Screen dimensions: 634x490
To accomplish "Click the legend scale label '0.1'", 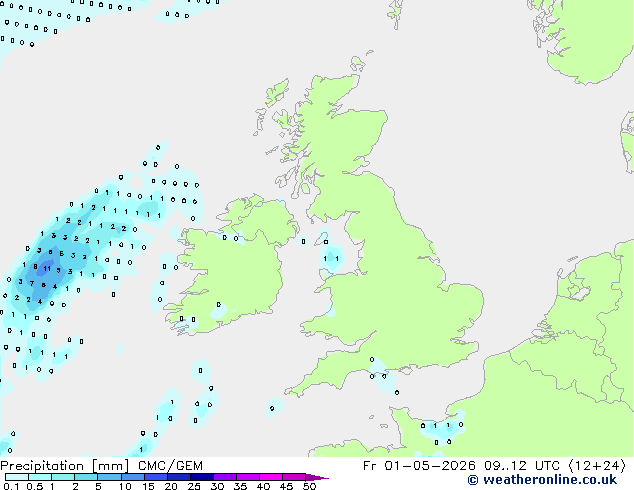I will [x=11, y=486].
